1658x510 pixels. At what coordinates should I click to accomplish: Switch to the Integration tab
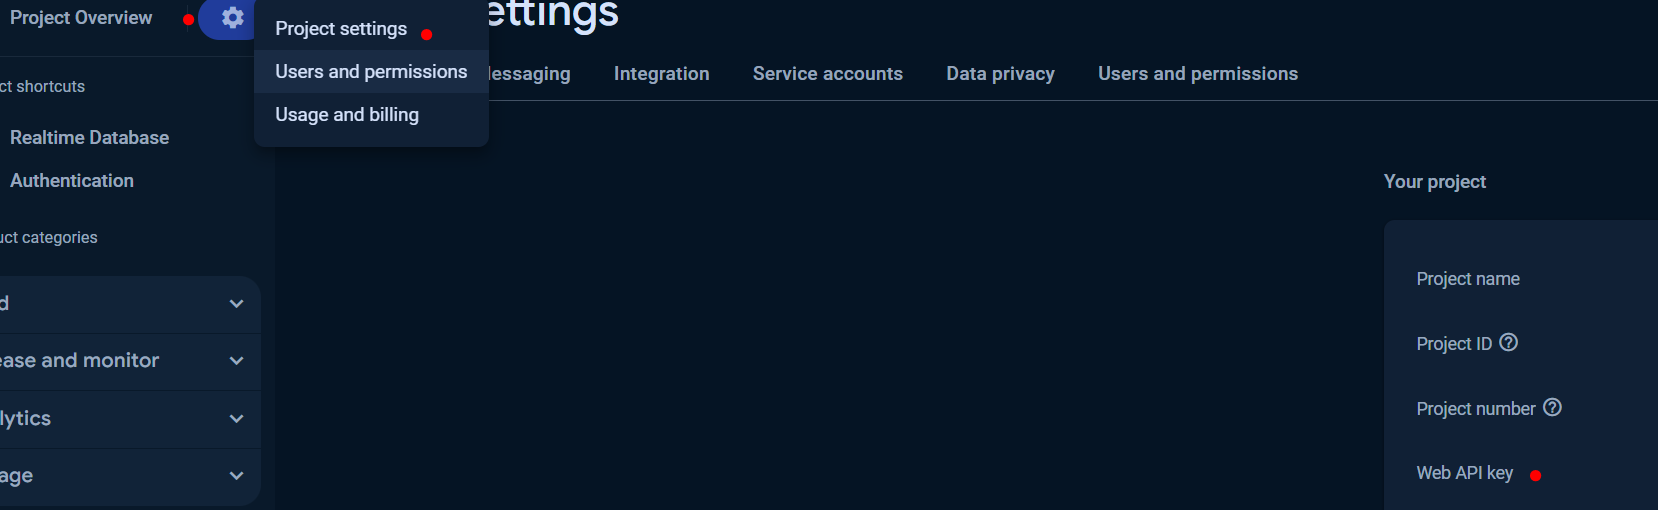click(x=662, y=74)
